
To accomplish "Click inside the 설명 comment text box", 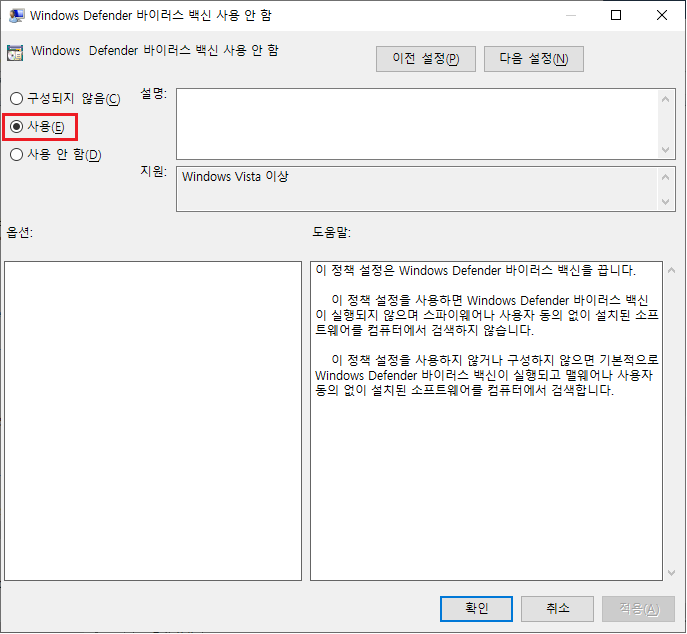I will tap(416, 124).
